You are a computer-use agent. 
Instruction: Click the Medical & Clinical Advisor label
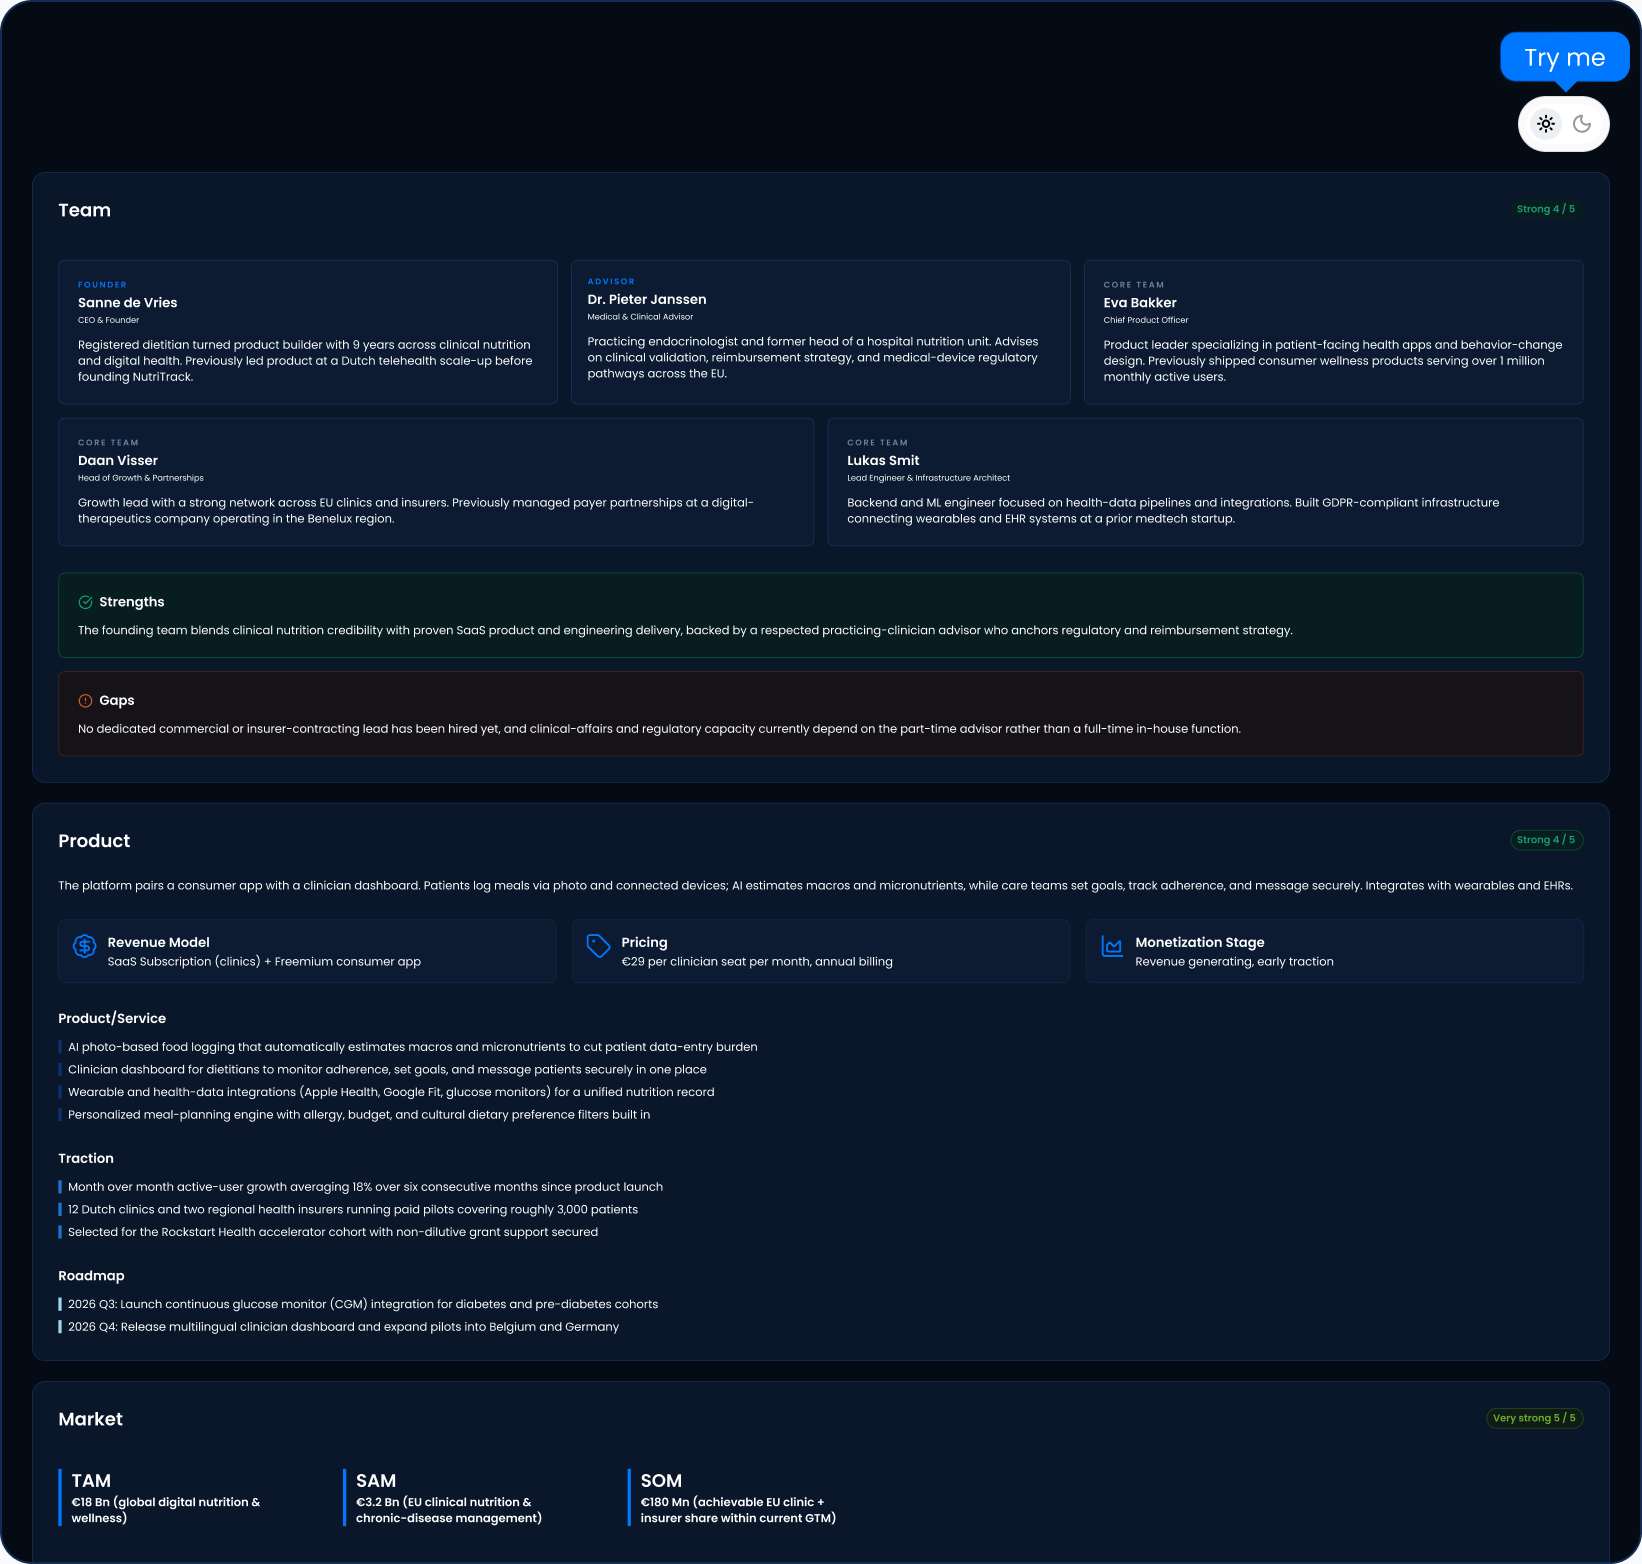[640, 317]
